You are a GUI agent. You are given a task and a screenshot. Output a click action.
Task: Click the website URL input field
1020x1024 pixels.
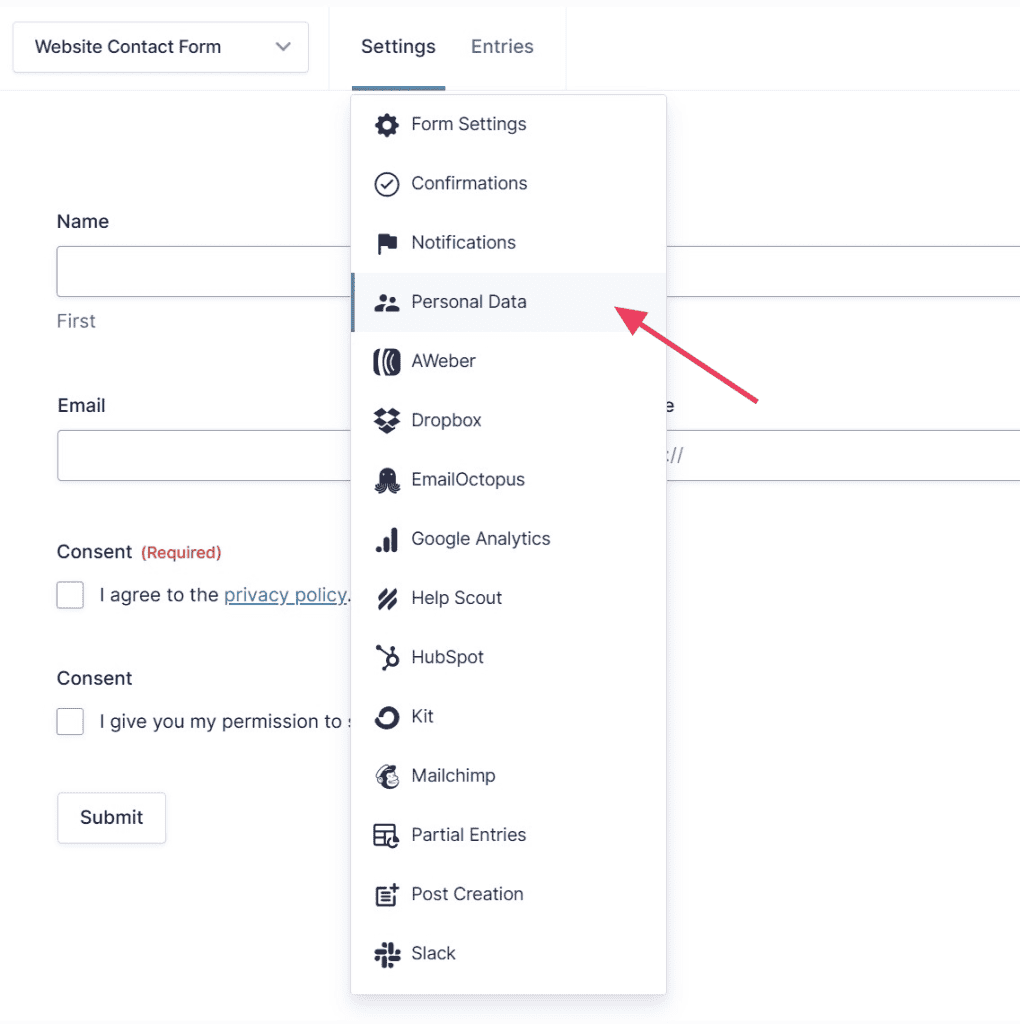coord(843,456)
